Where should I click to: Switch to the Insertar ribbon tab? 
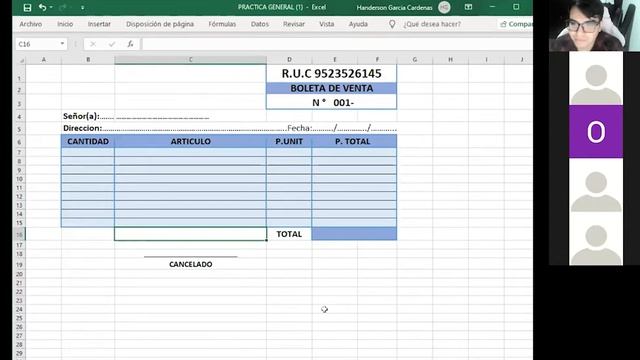[99, 24]
